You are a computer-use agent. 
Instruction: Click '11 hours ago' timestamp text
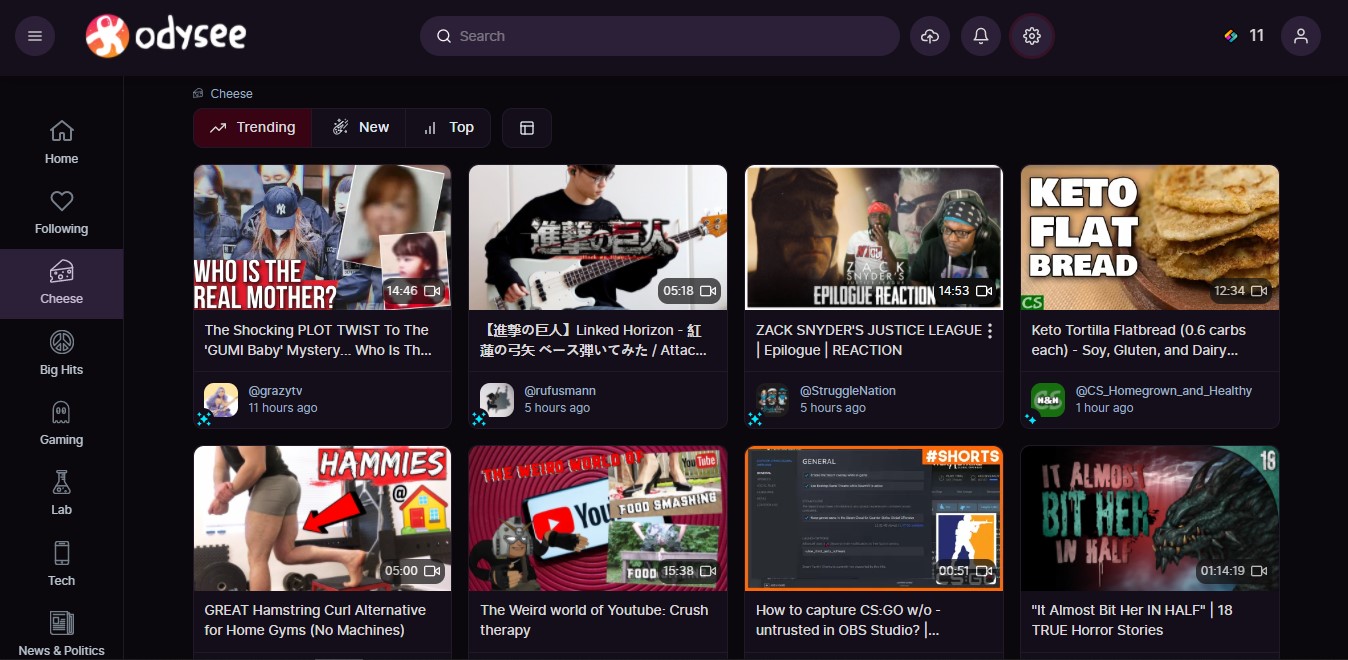[283, 408]
